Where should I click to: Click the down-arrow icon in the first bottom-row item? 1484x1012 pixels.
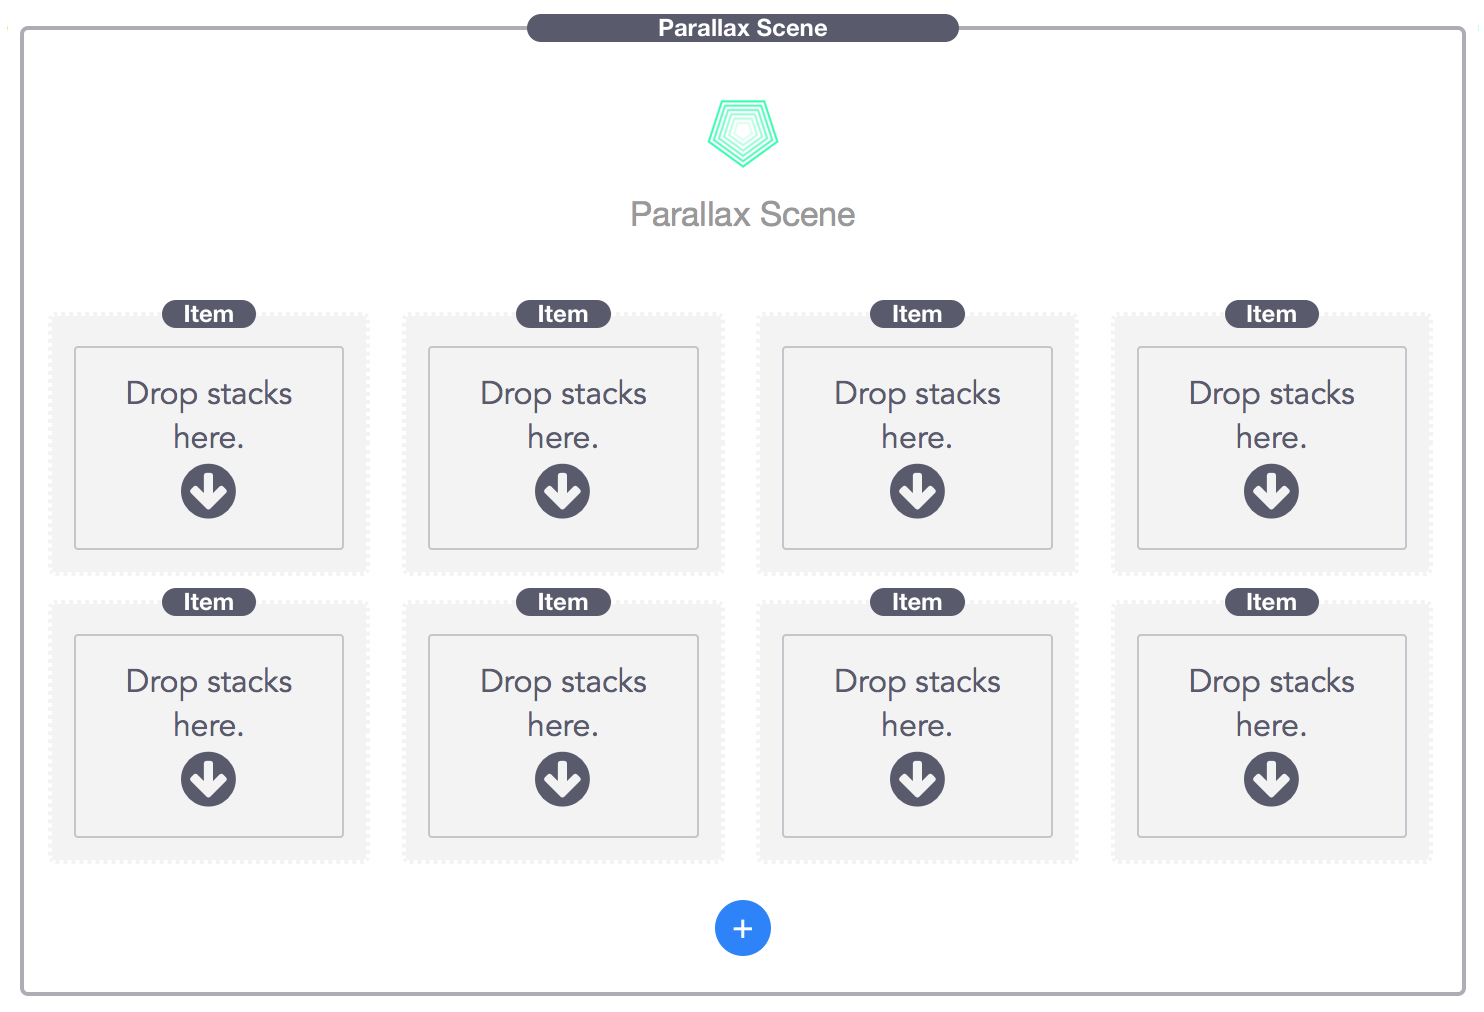(208, 779)
